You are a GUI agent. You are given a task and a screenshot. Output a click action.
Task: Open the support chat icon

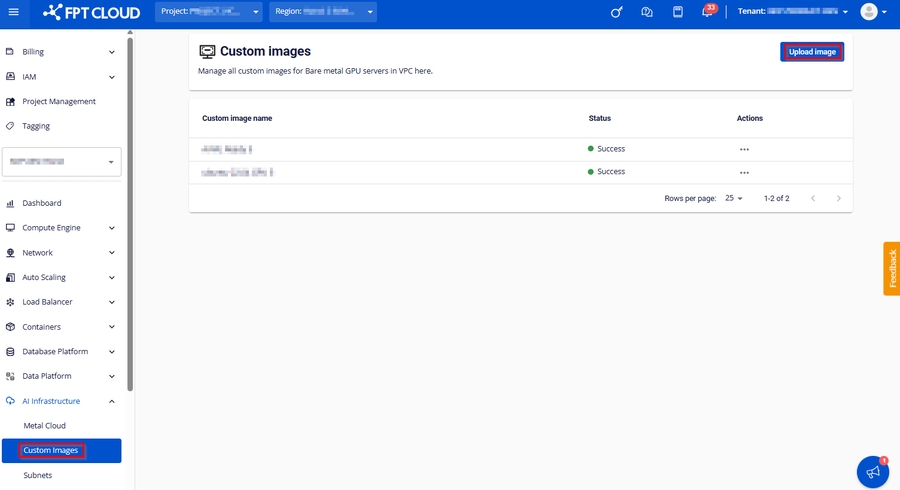click(647, 12)
